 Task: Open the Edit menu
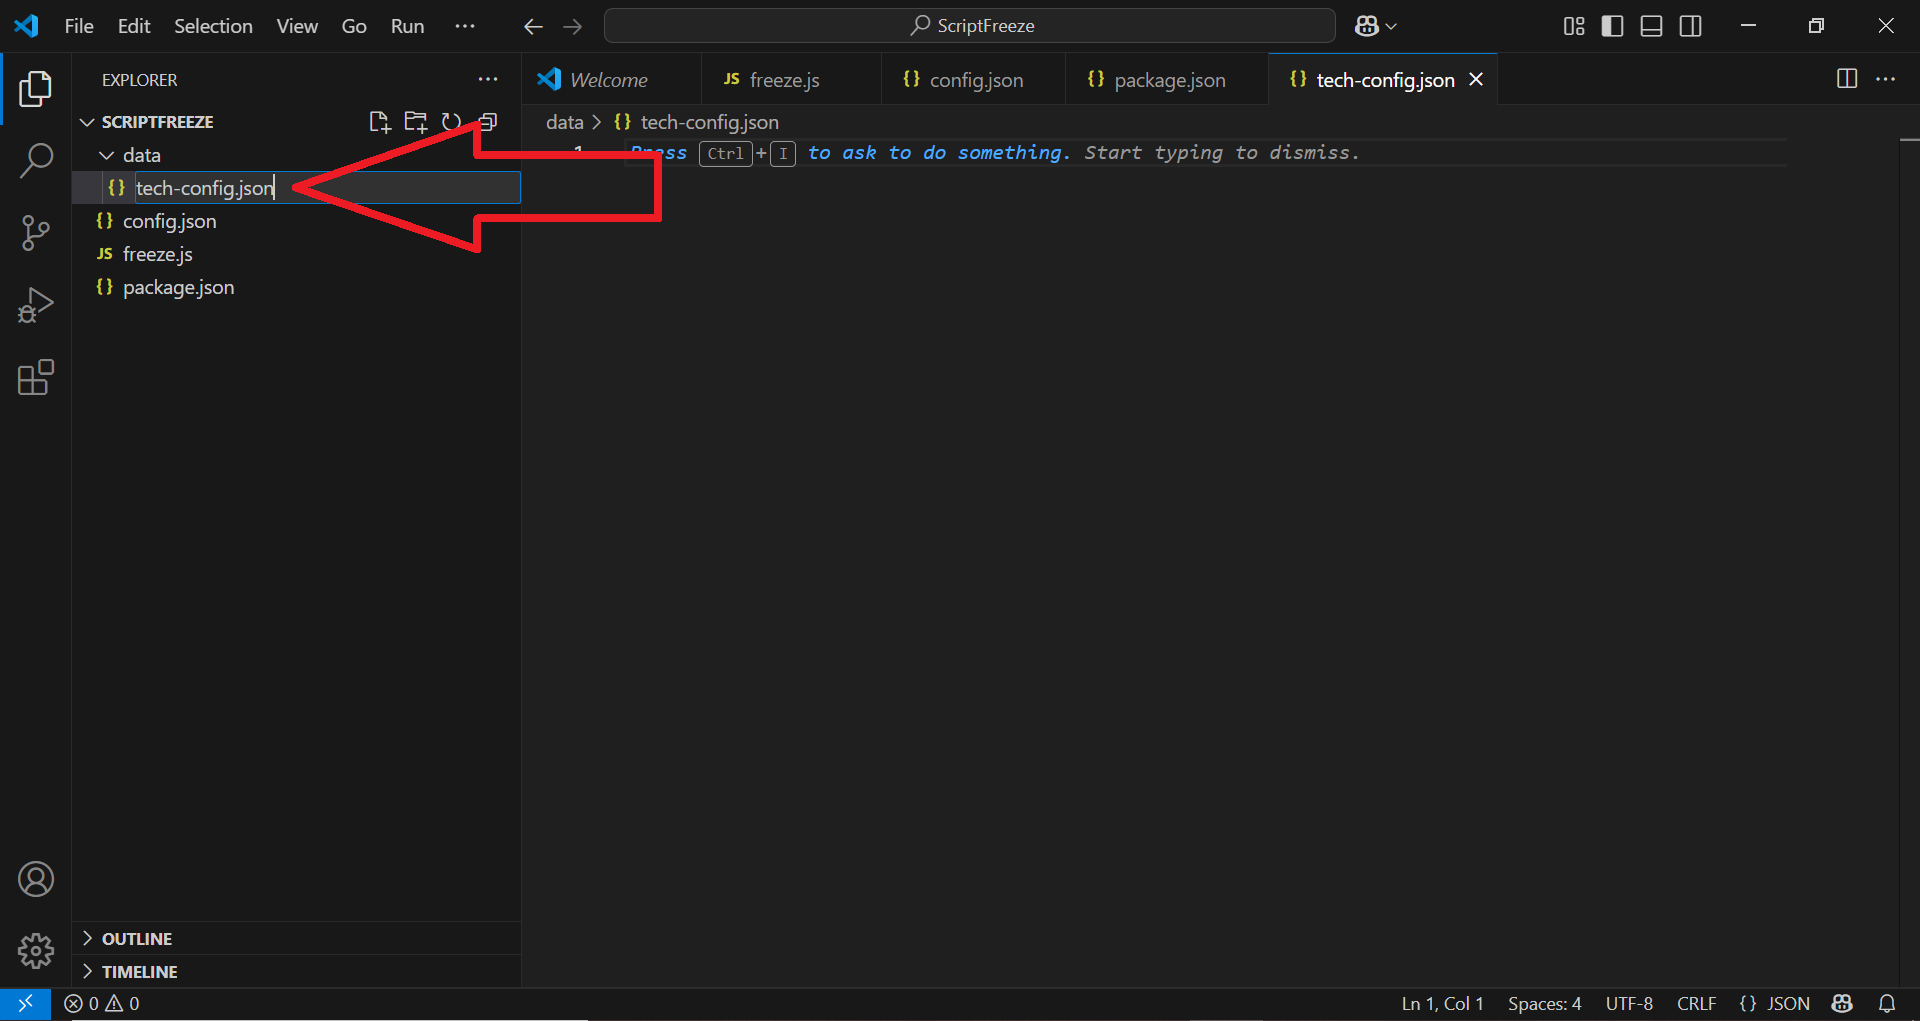point(134,26)
